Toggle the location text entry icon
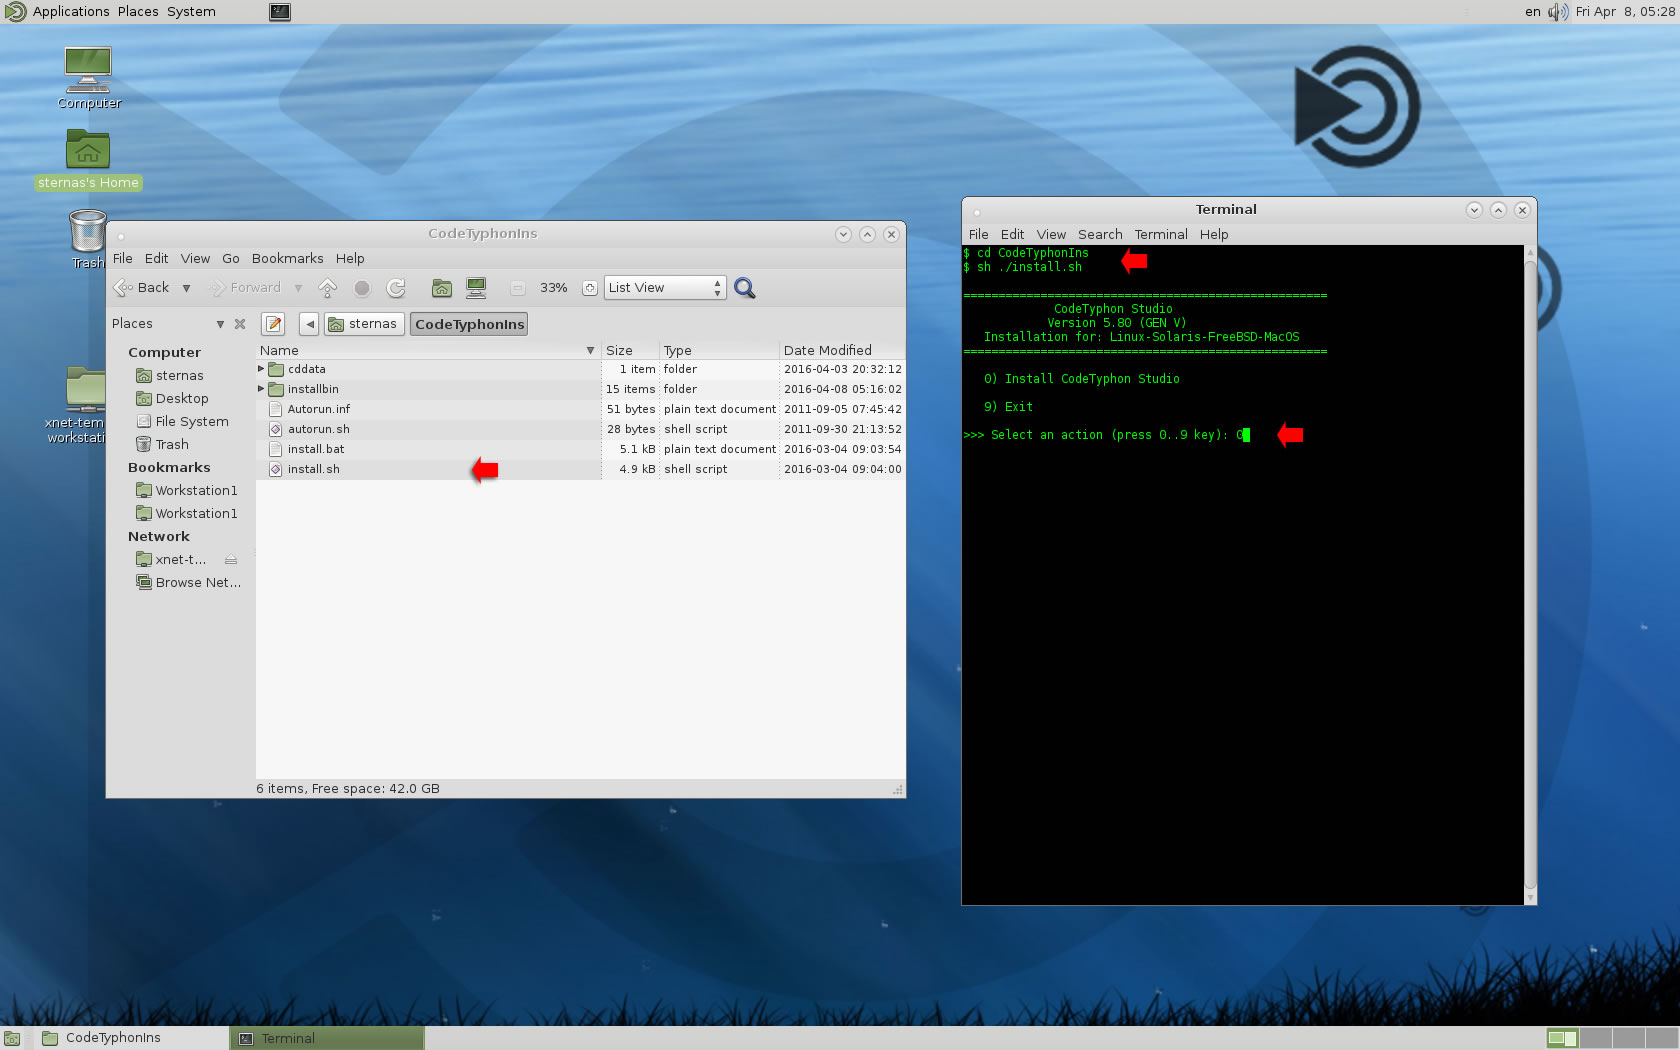Screen dimensions: 1680x1050 pyautogui.click(x=273, y=324)
